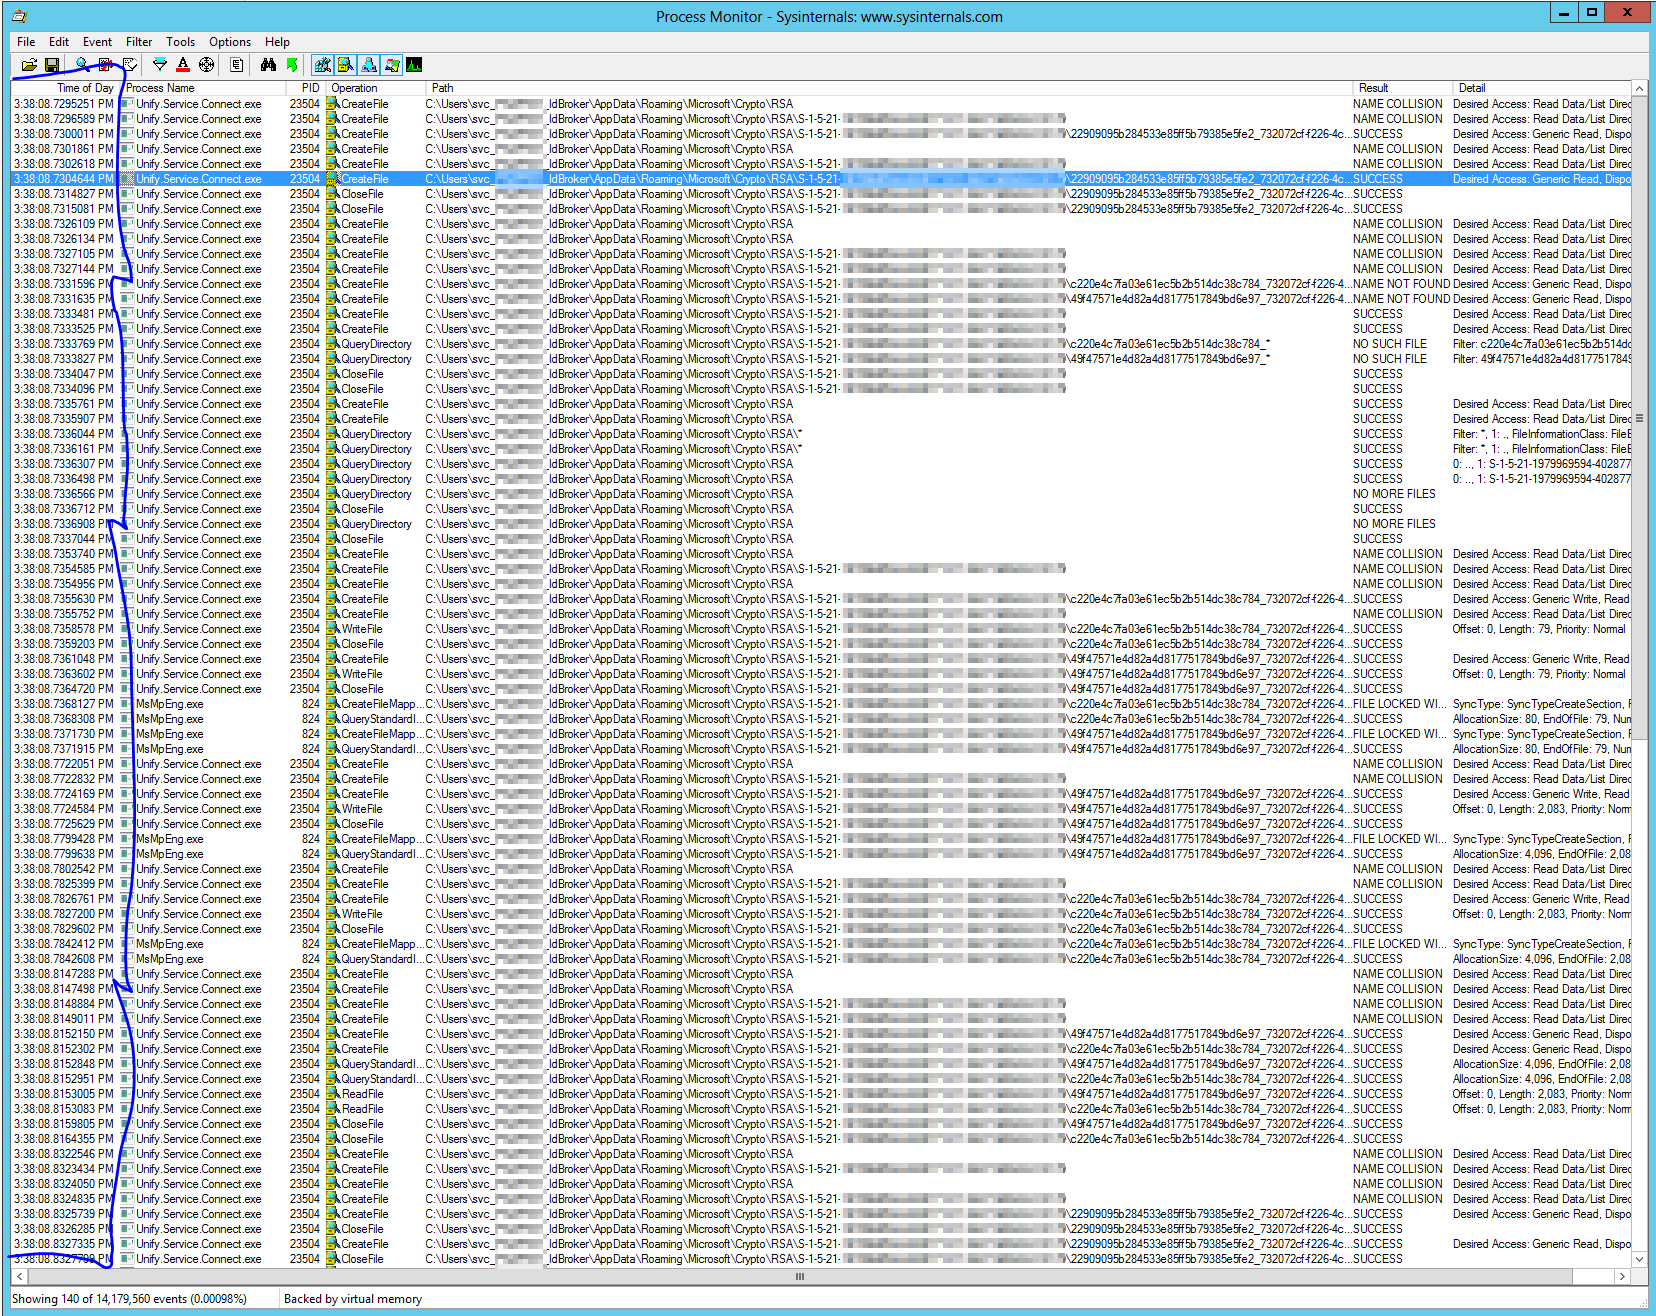Click the Operation column header

(x=374, y=88)
